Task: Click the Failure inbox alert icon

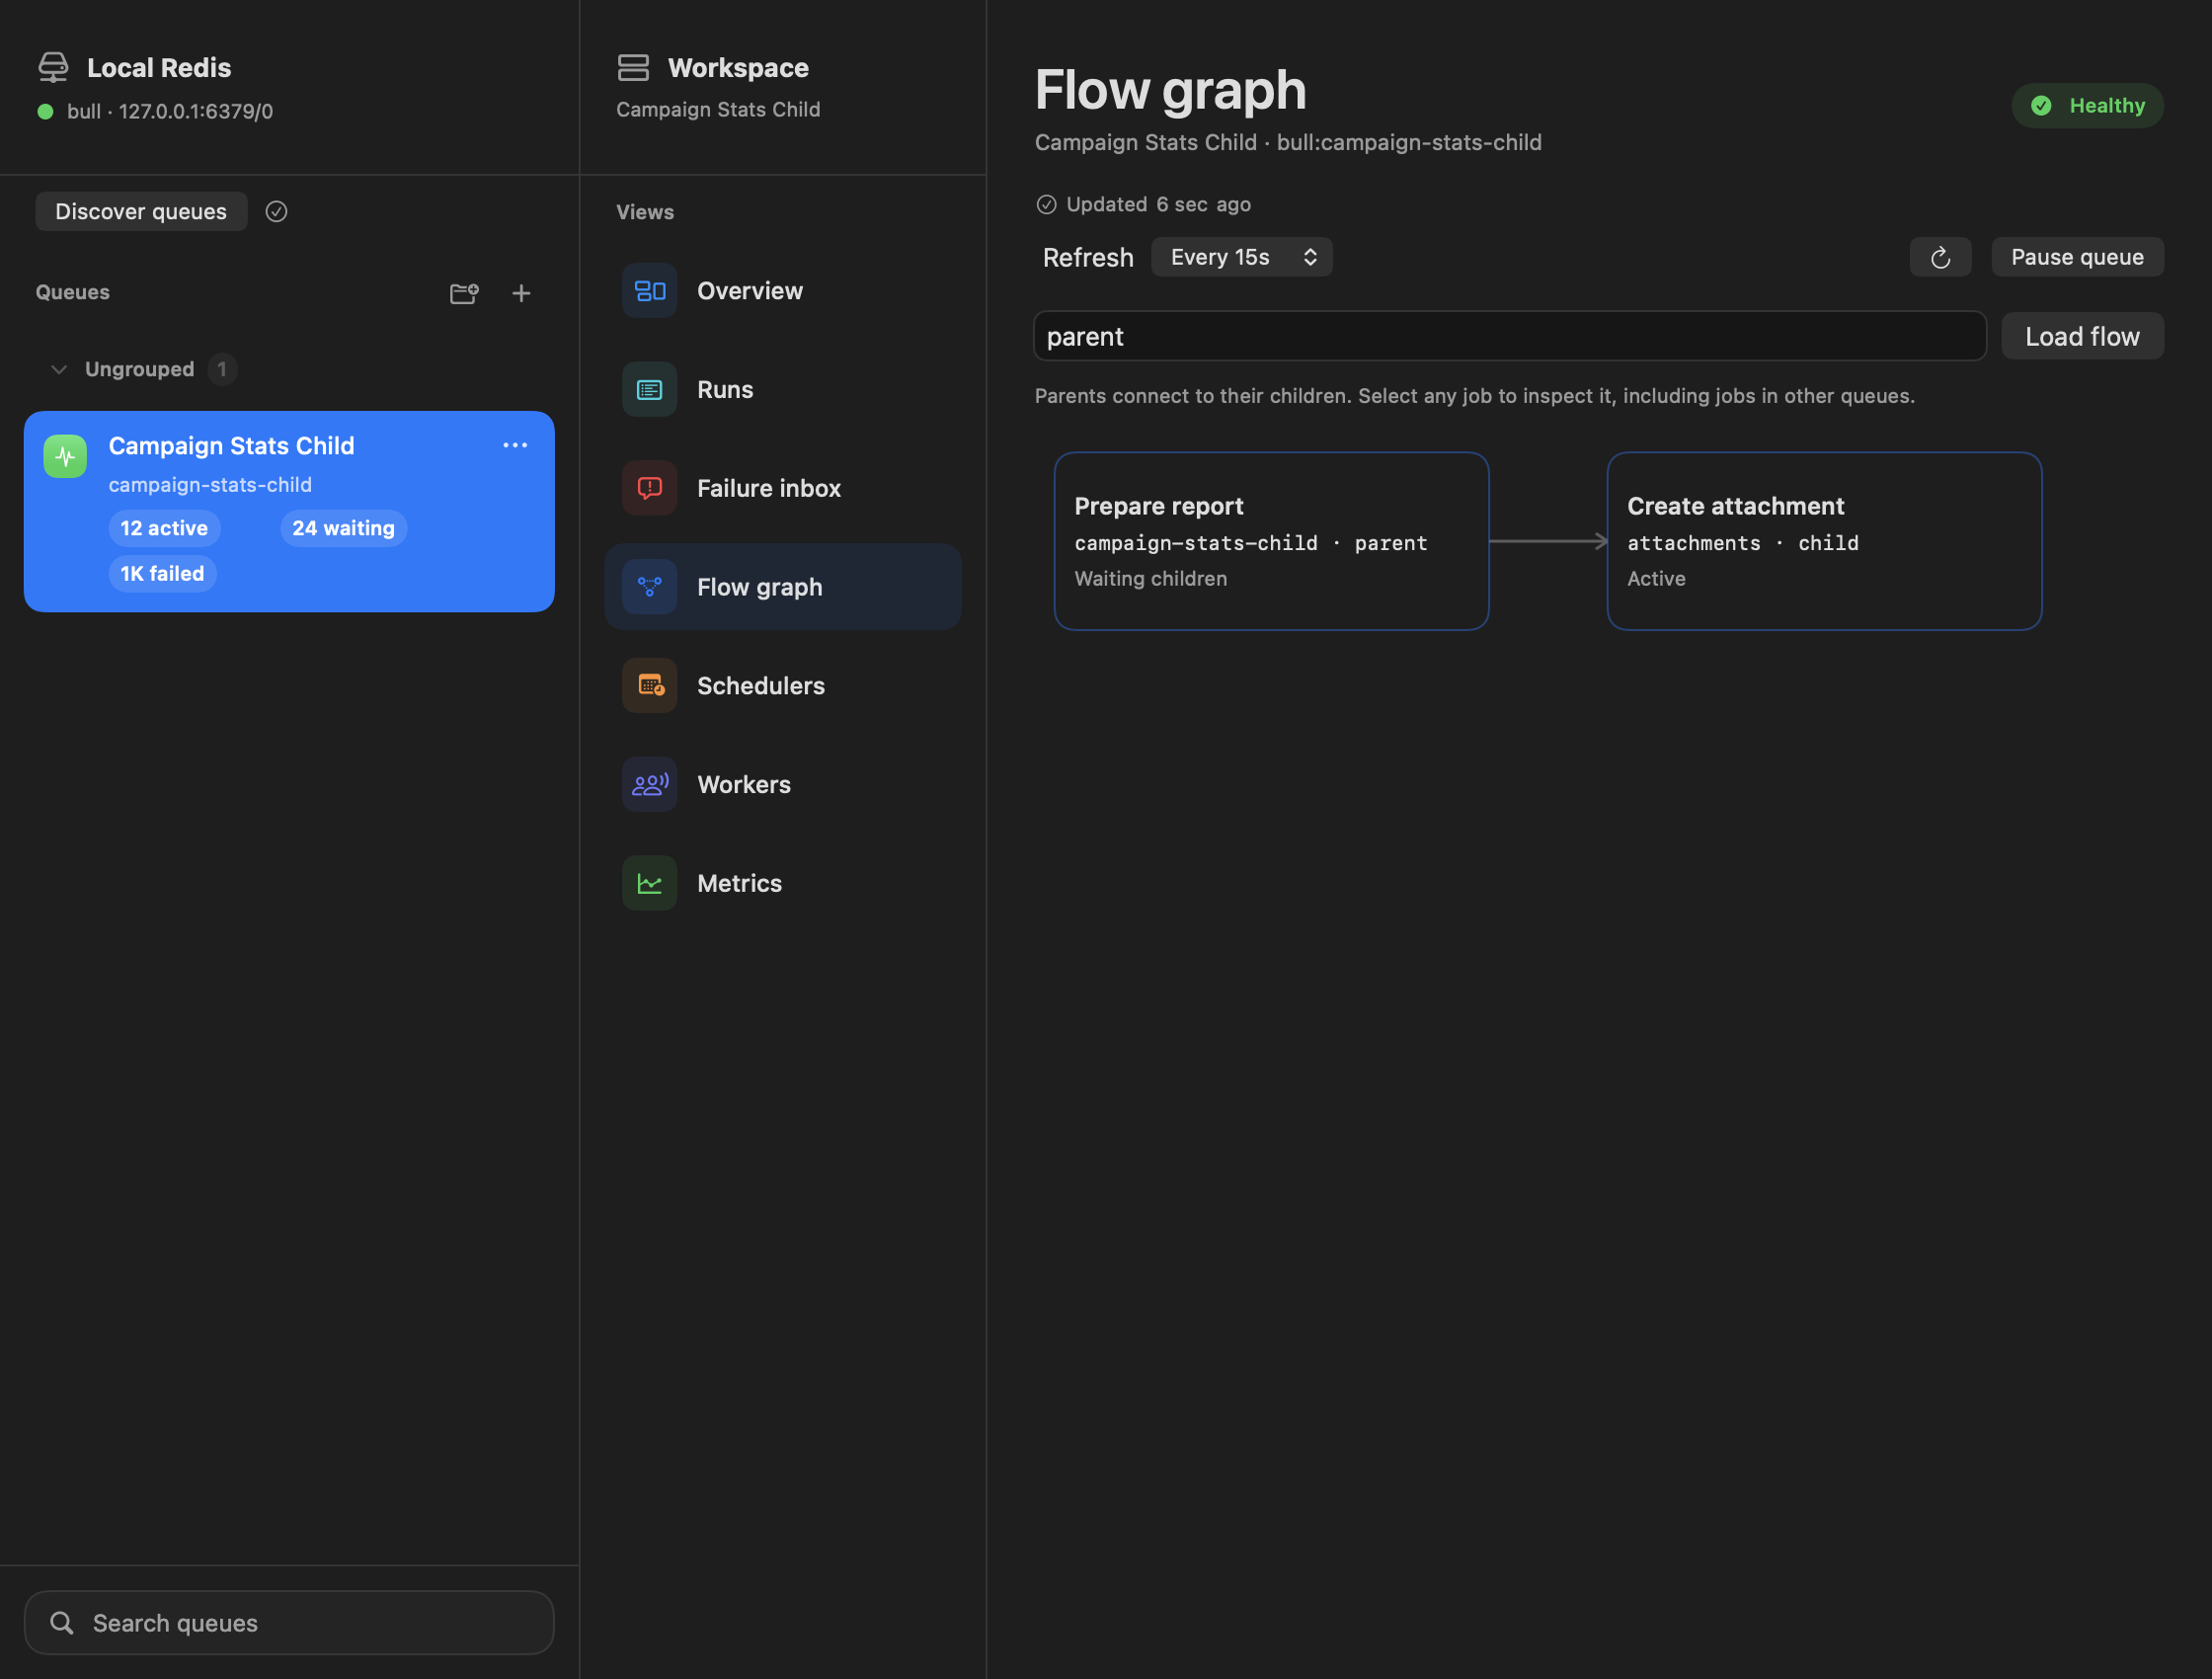Action: tap(650, 488)
